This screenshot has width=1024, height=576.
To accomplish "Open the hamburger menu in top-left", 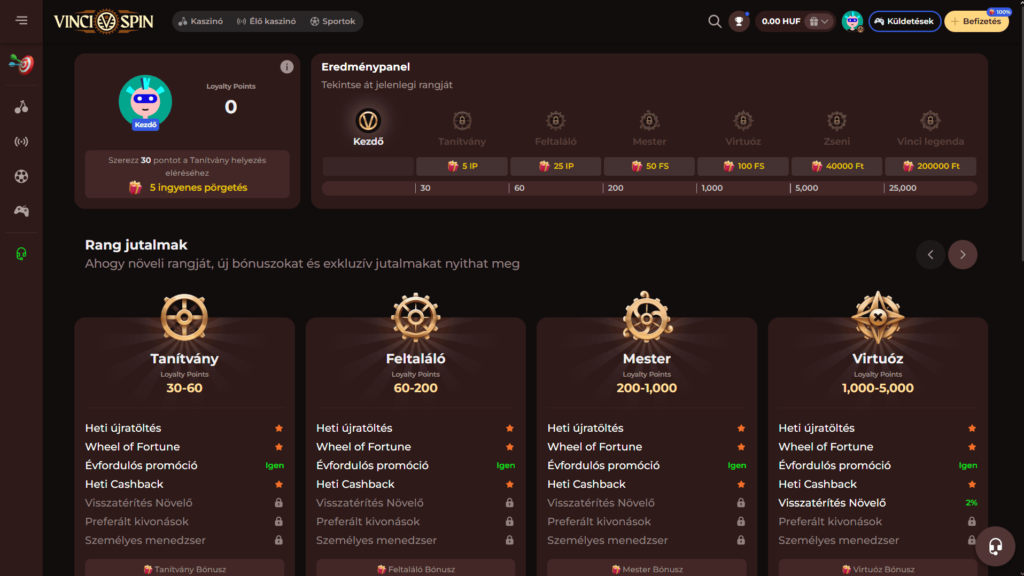I will coord(21,21).
